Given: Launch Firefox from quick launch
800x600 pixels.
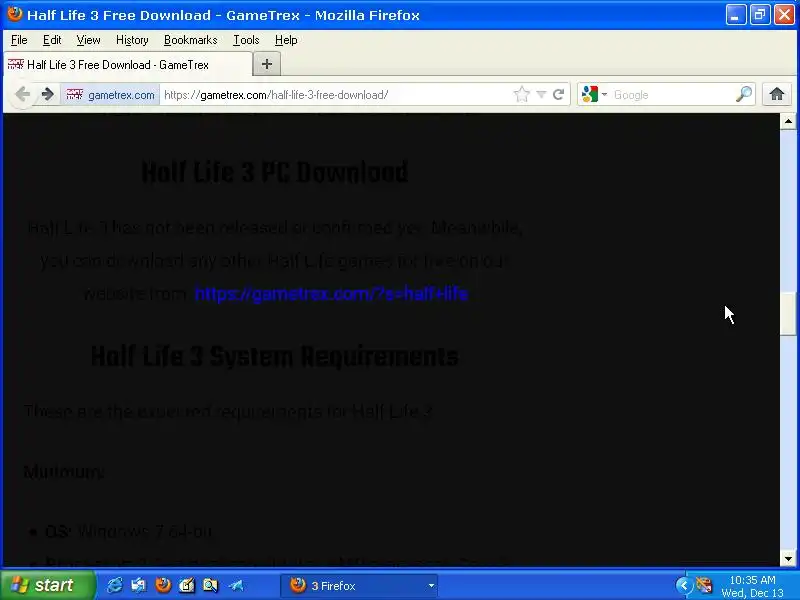Looking at the screenshot, I should tap(163, 585).
